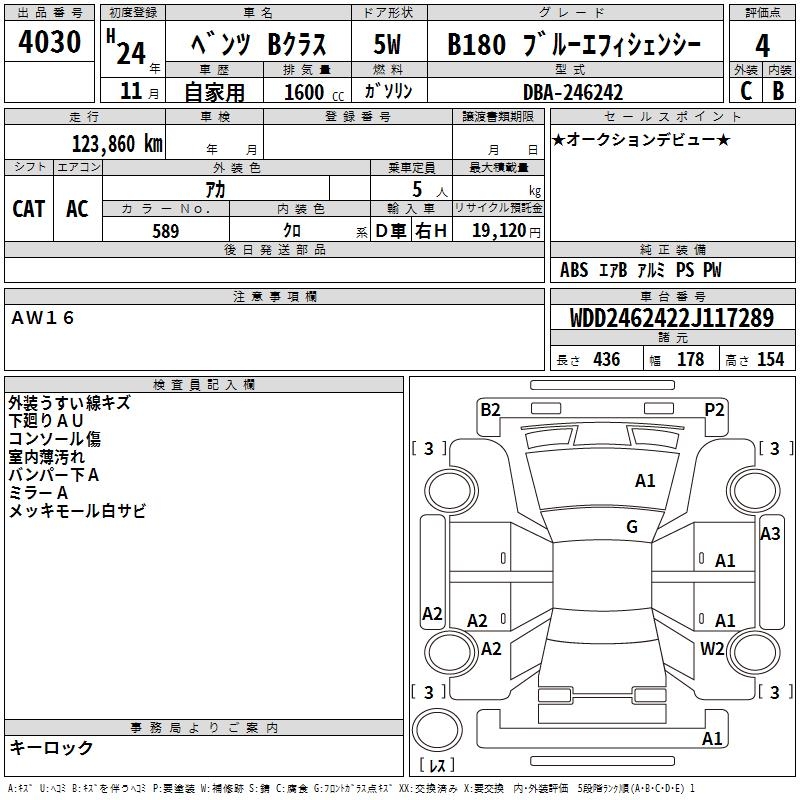Select the CAT shift type cell

(29, 209)
